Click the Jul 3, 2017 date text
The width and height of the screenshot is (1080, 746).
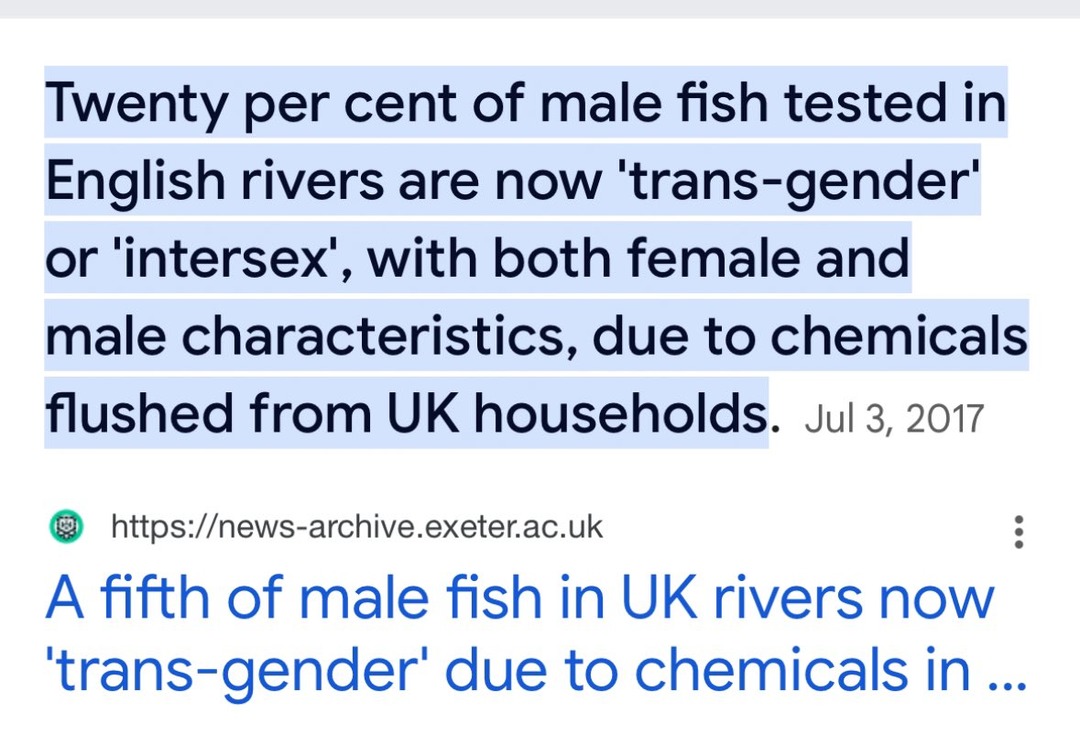[894, 419]
